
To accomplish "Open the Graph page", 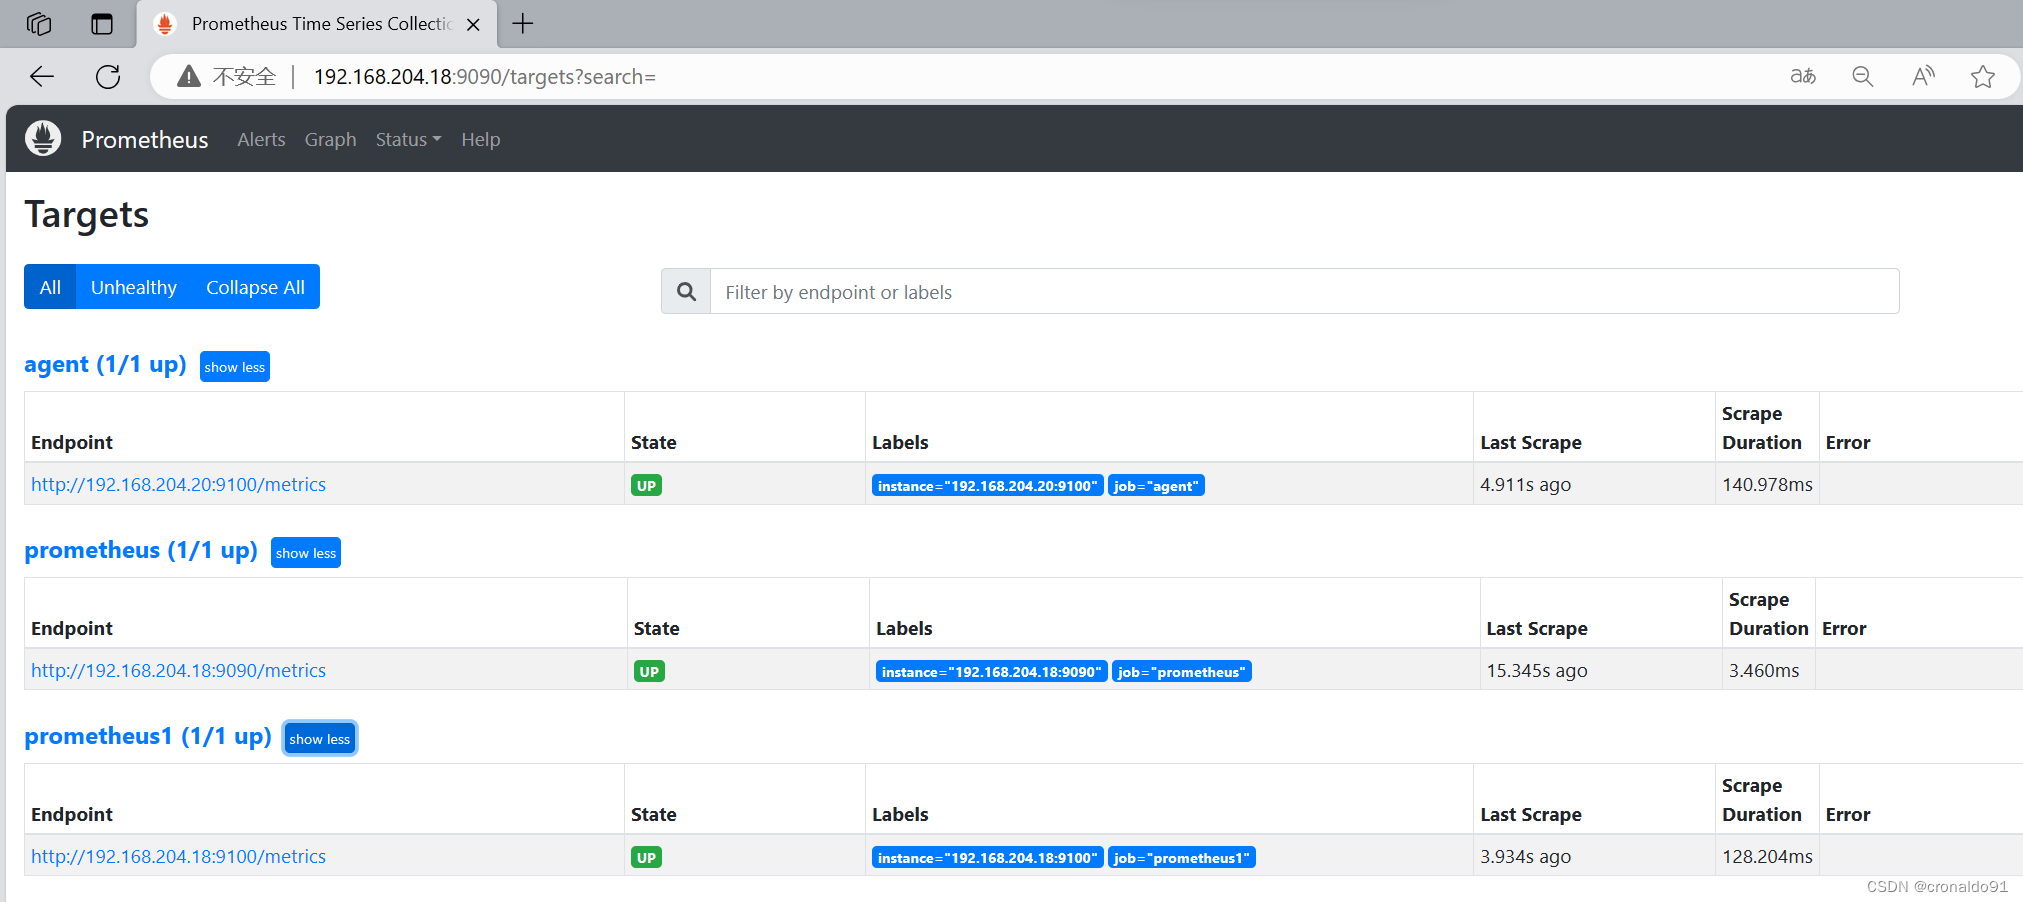I will click(330, 139).
